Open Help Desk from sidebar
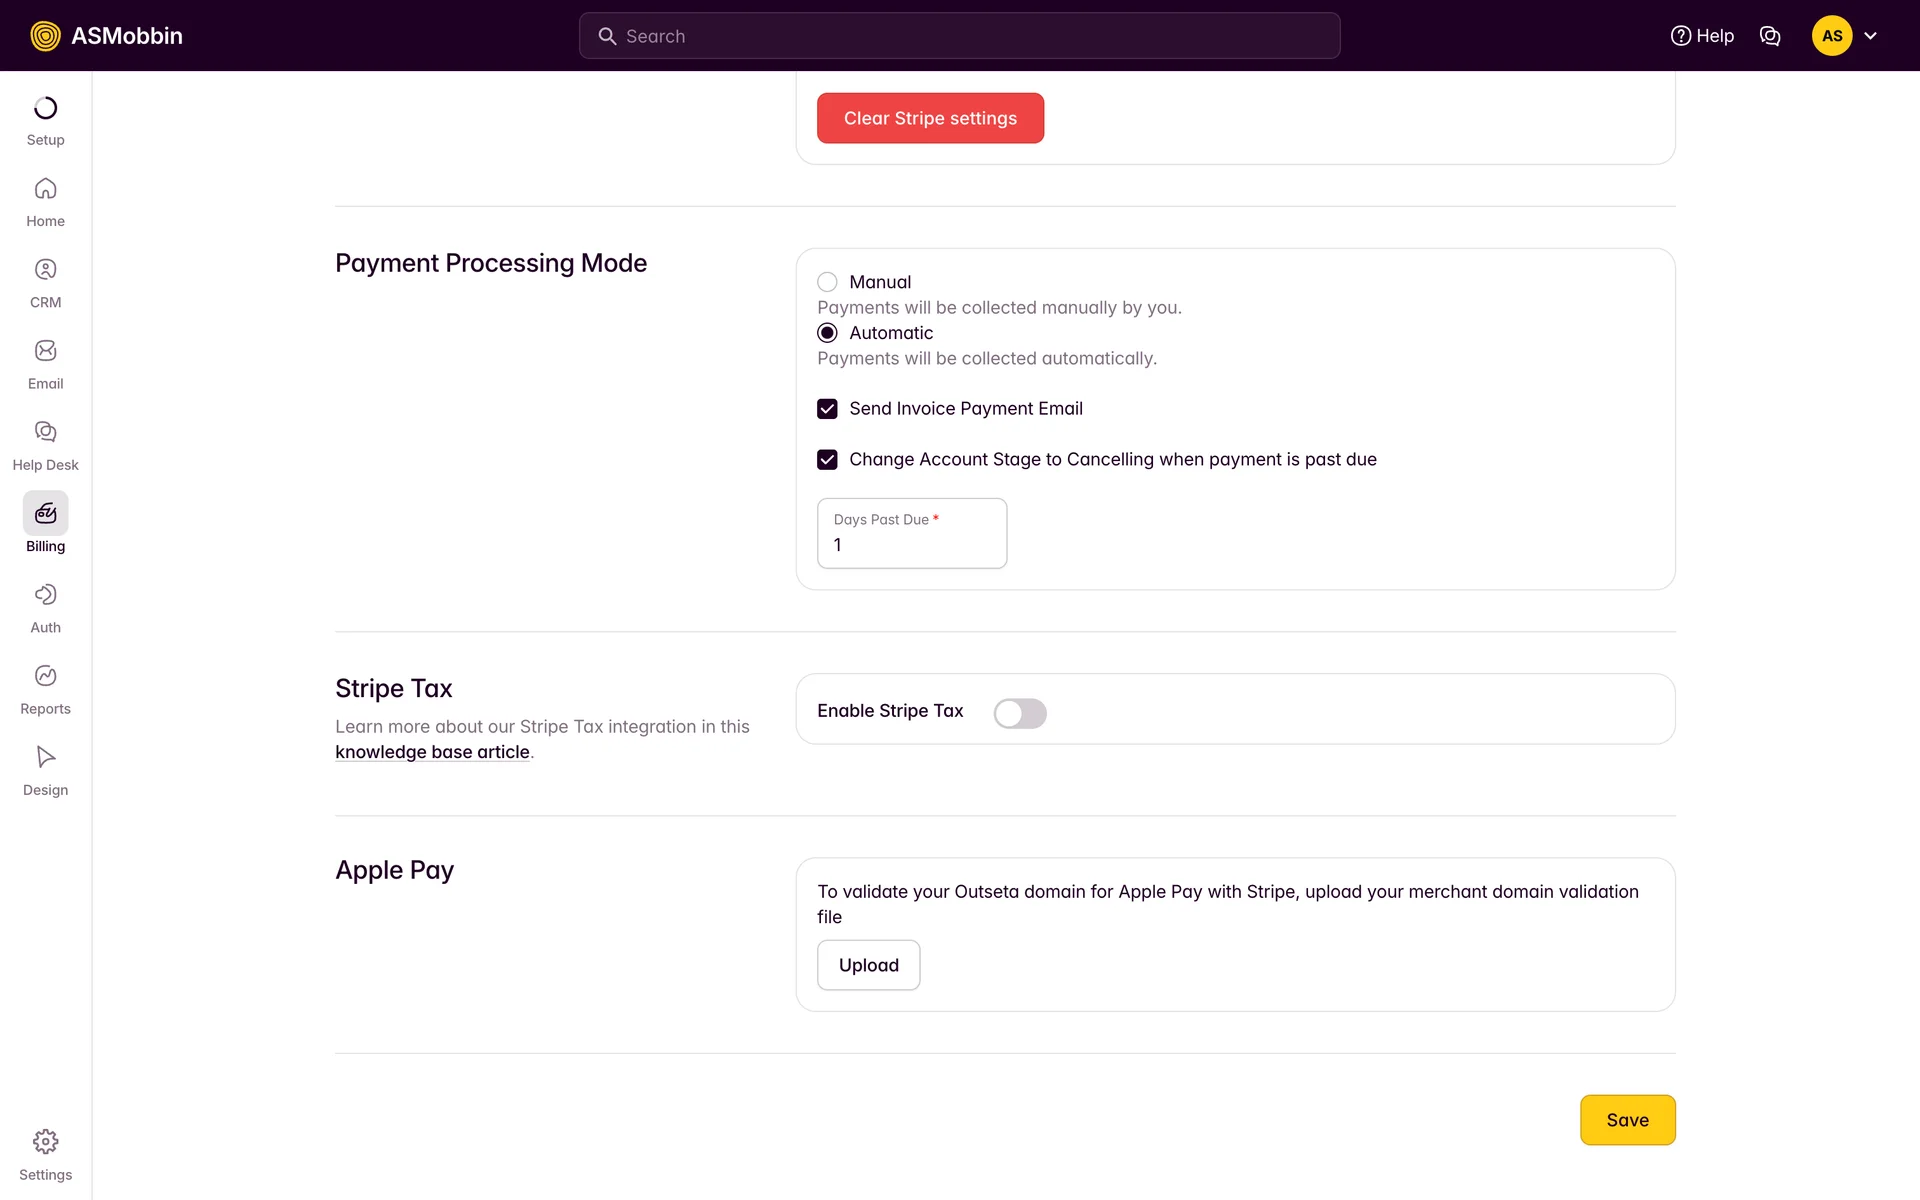1920x1200 pixels. pyautogui.click(x=45, y=432)
